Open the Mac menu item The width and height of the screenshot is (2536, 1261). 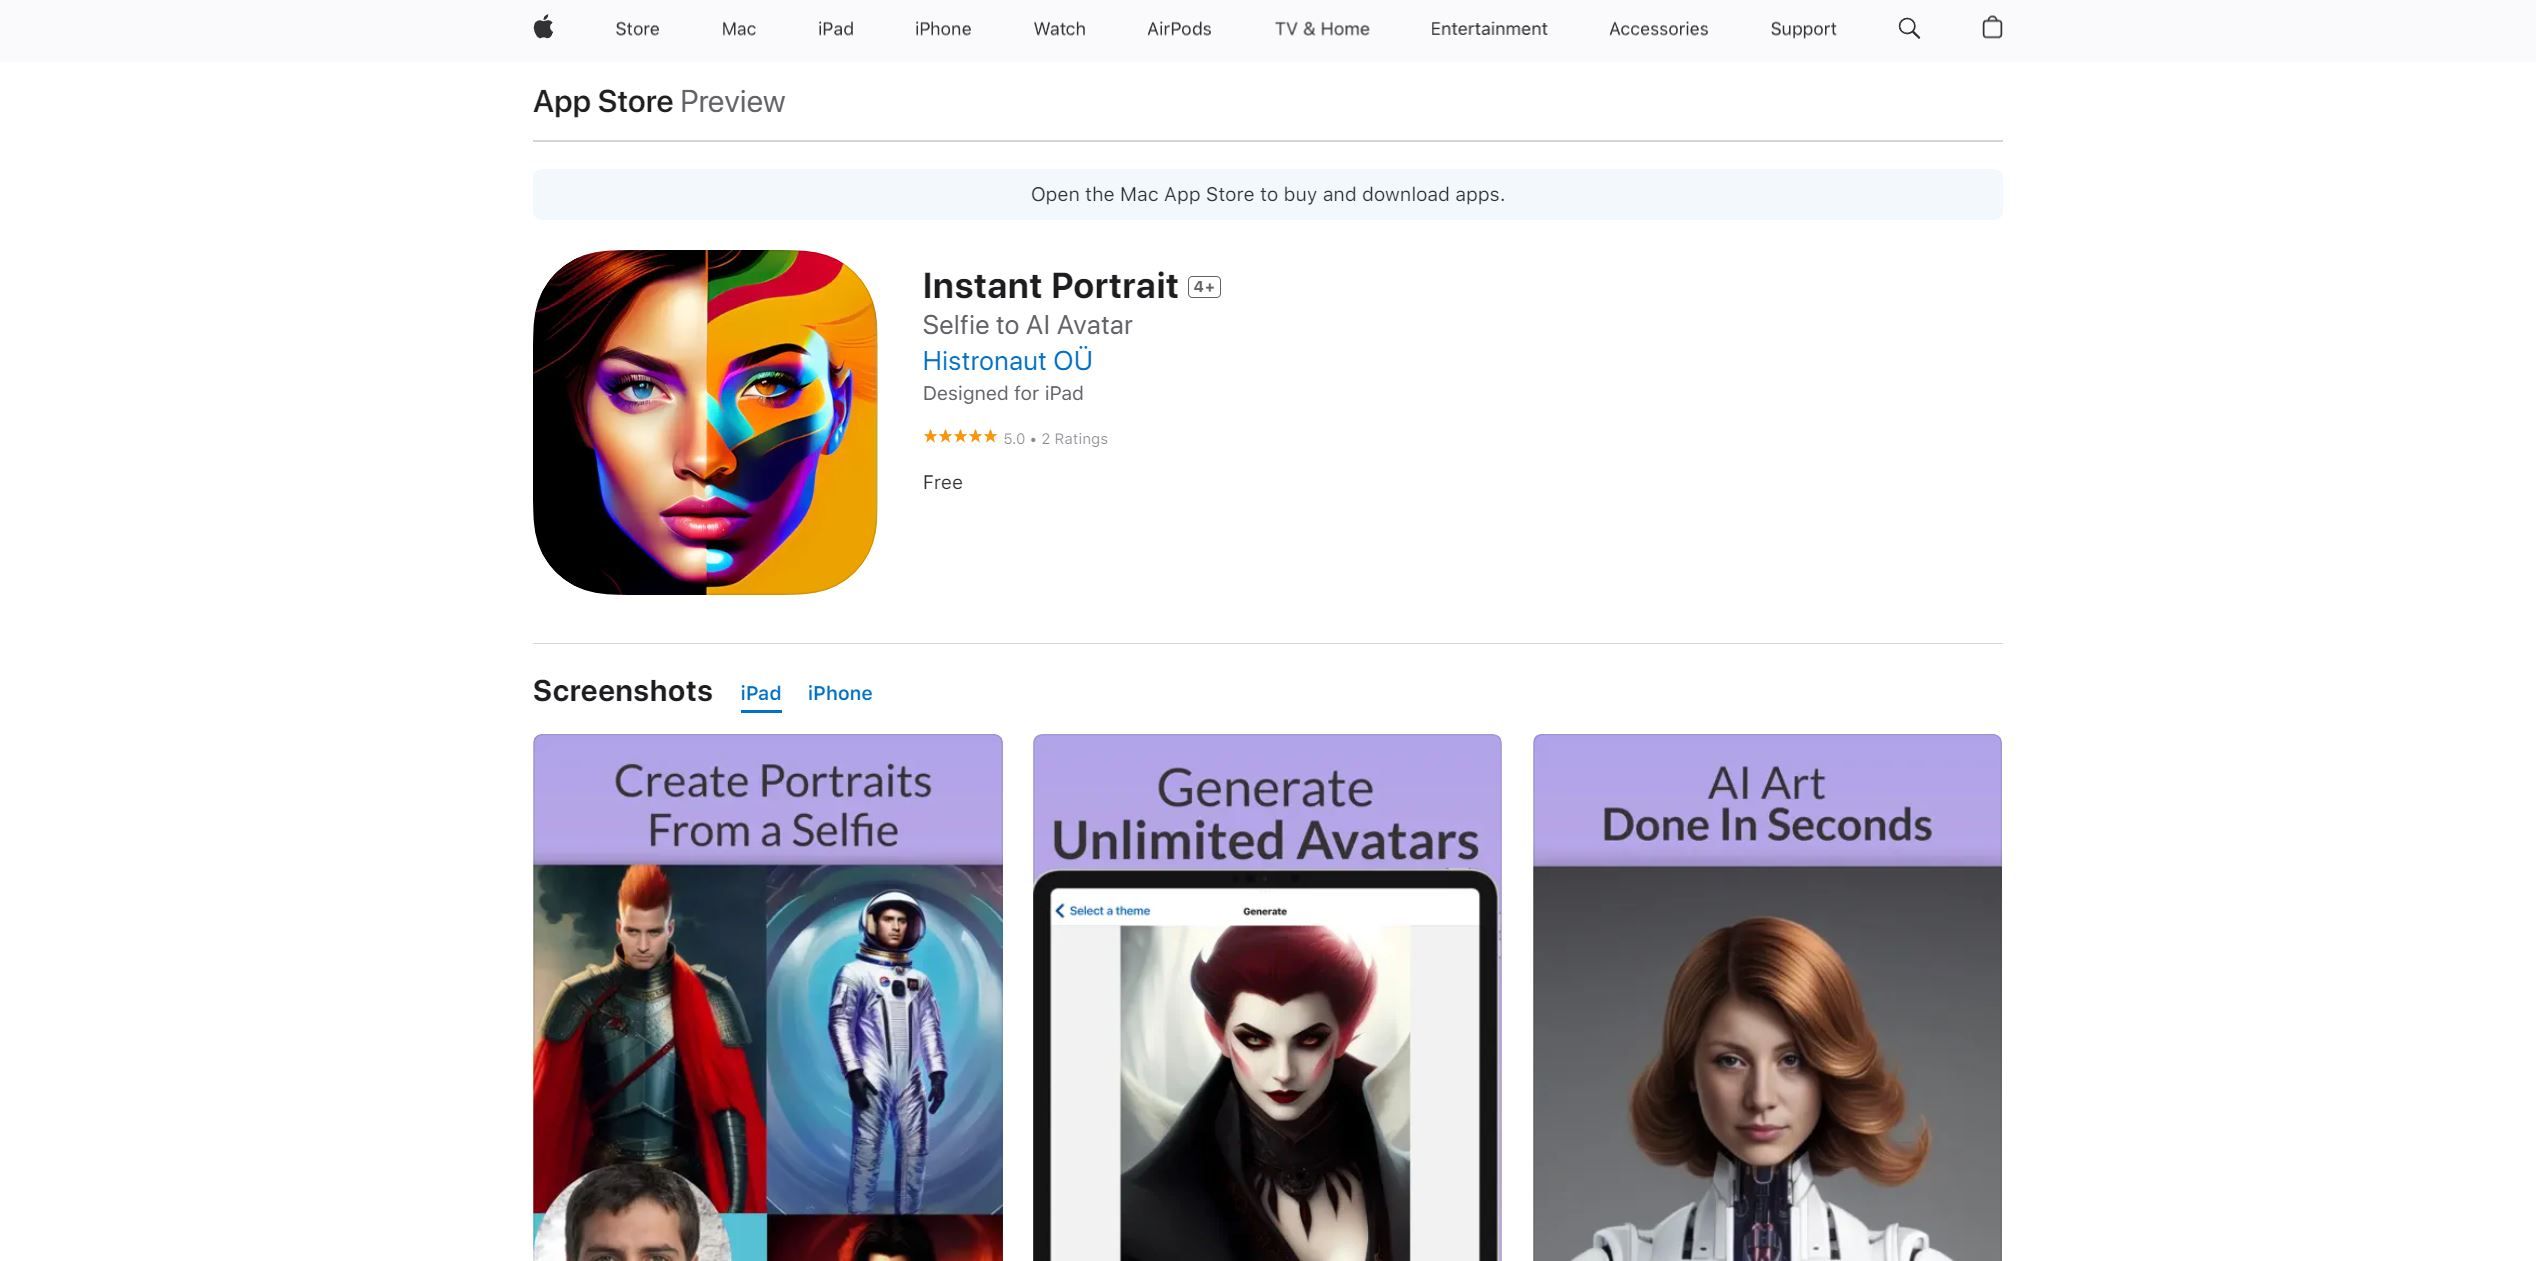click(738, 29)
